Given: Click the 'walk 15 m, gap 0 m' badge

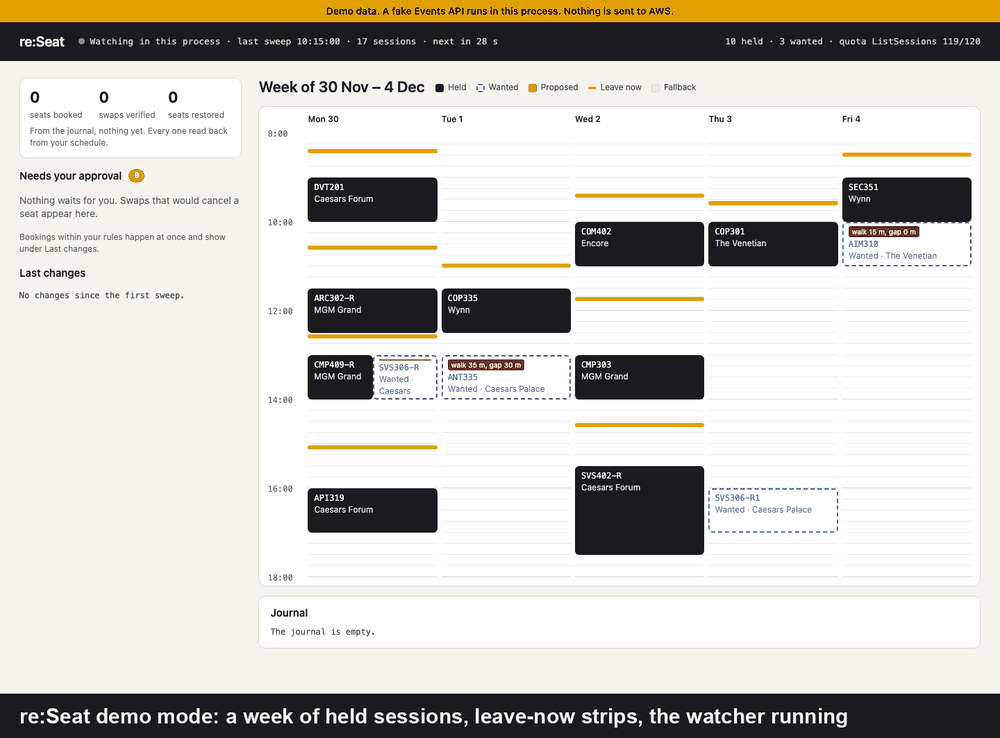Looking at the screenshot, I should pos(884,232).
